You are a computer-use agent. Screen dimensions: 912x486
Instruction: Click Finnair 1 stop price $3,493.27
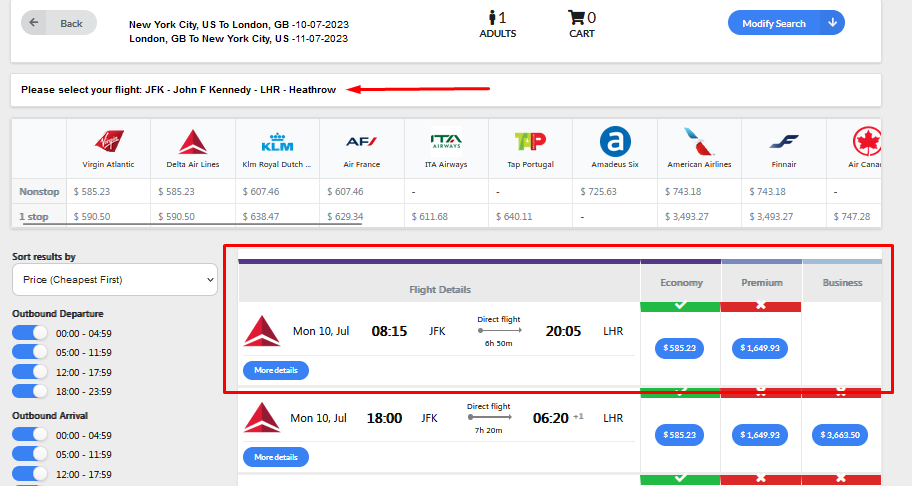coord(771,216)
